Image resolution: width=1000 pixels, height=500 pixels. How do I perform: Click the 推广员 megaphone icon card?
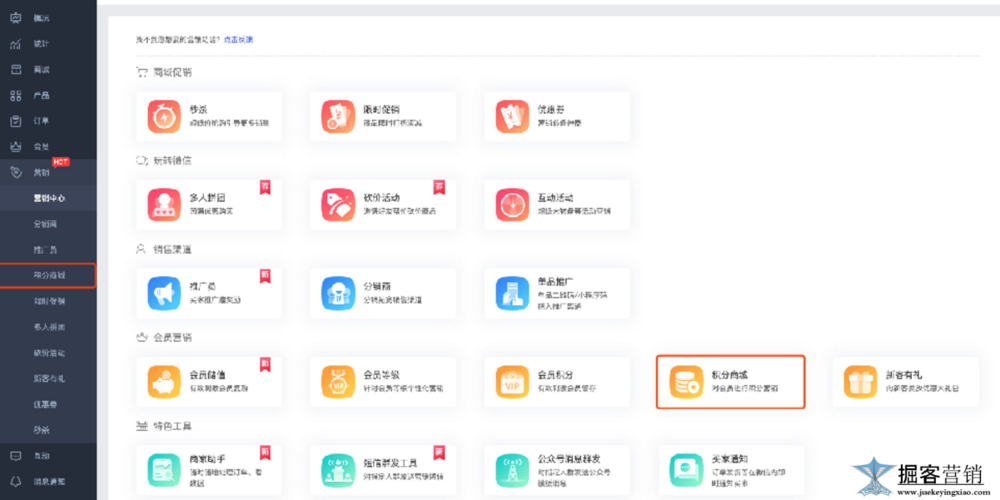(x=163, y=293)
